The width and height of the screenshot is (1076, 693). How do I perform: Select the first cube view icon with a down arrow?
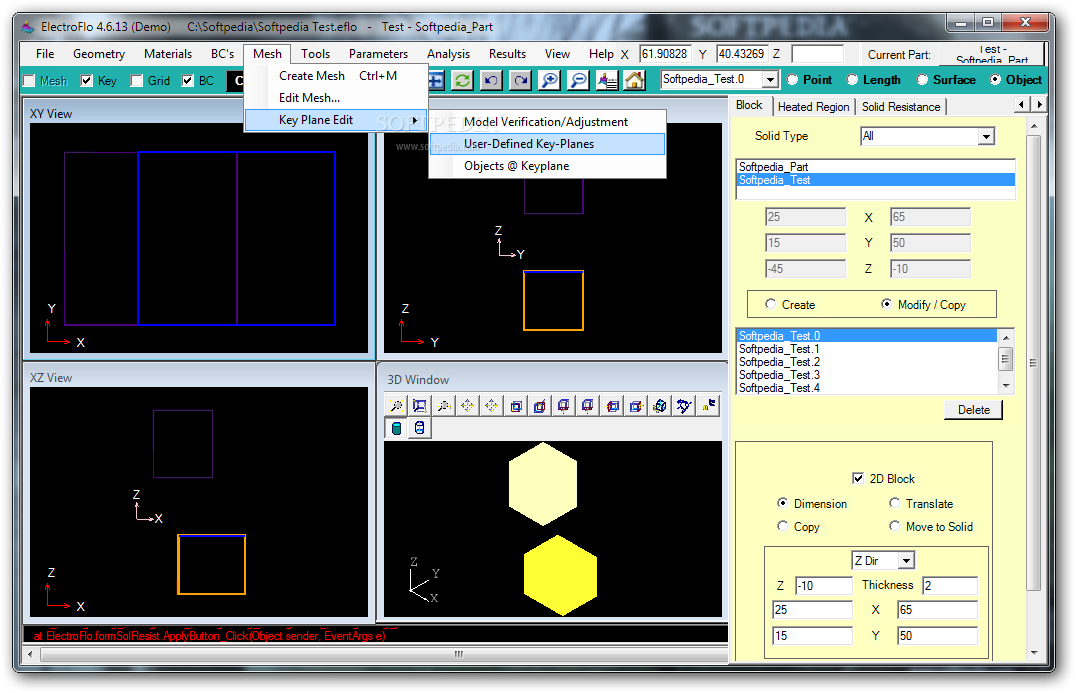coord(564,406)
